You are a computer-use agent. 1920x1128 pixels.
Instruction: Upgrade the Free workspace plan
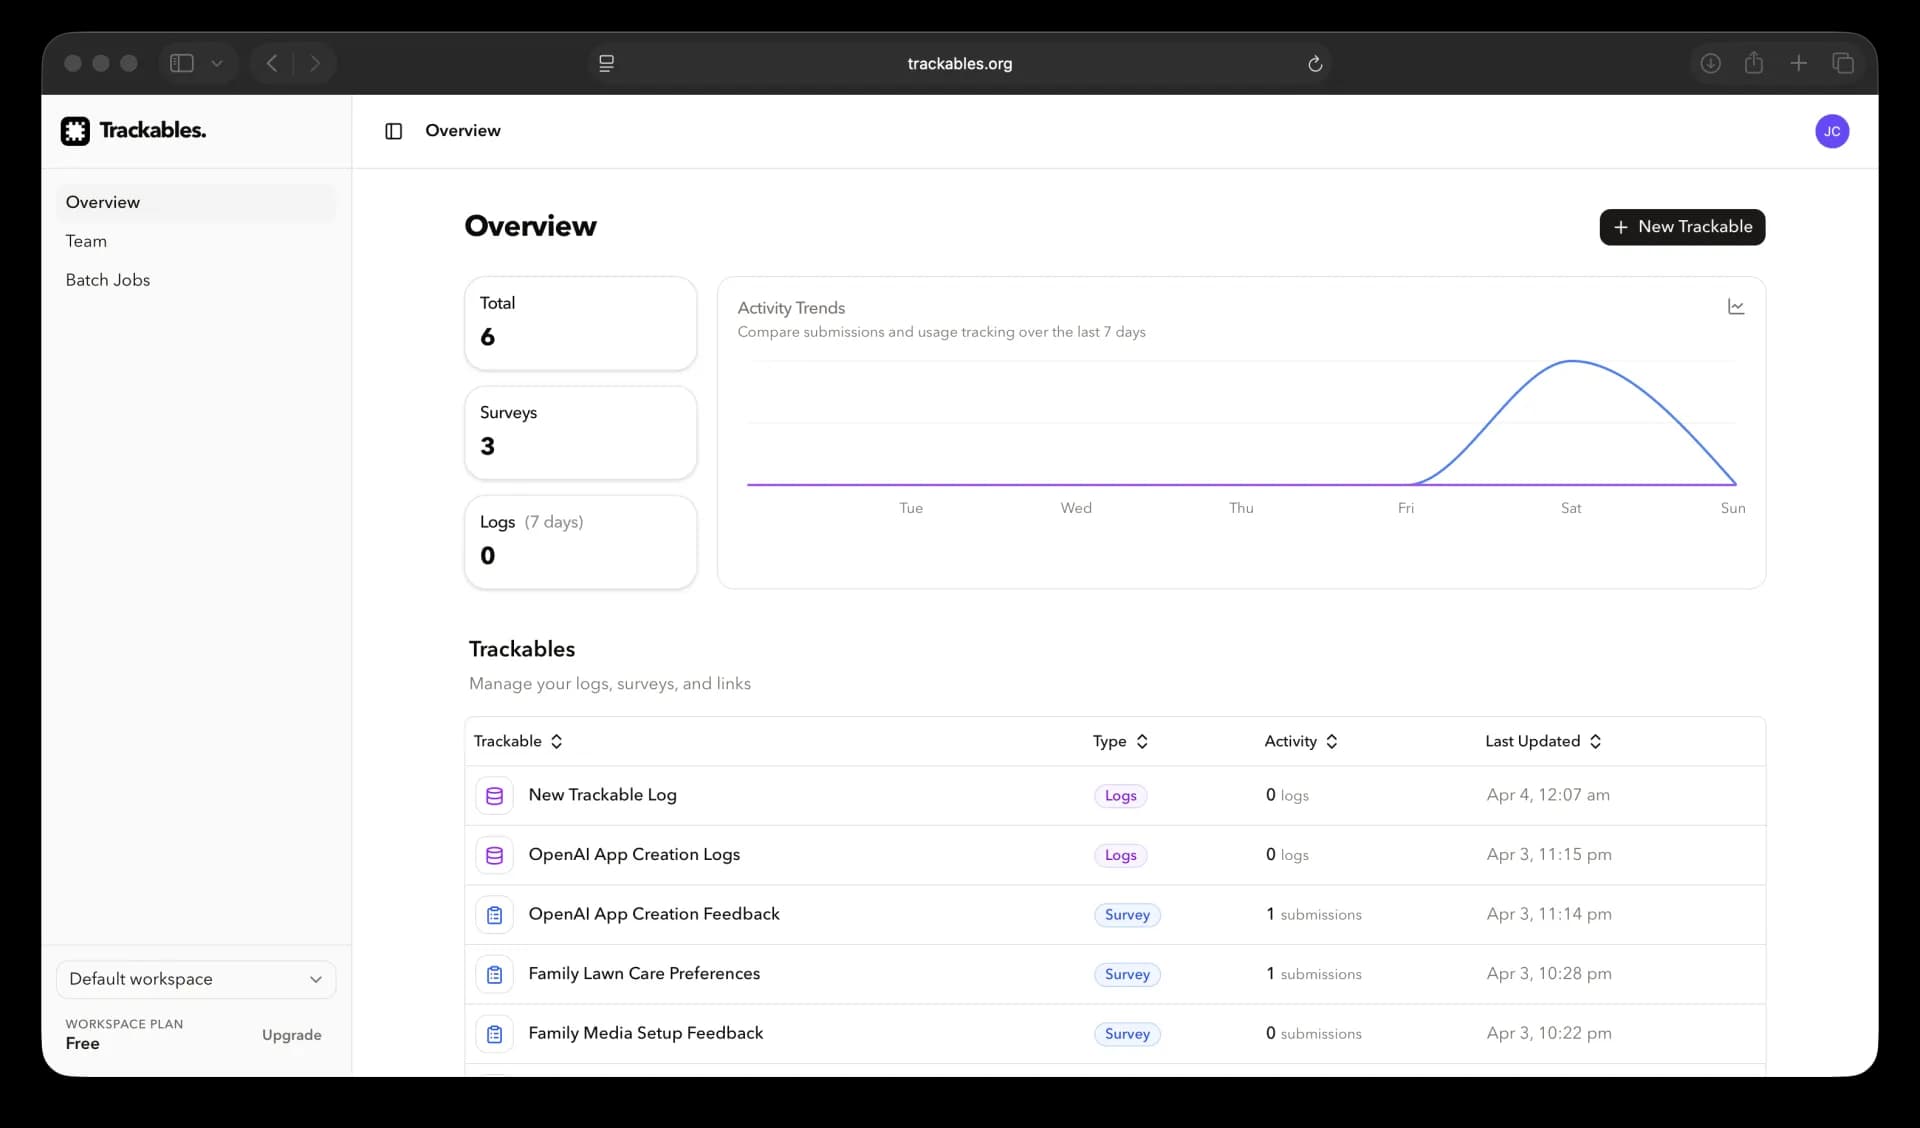coord(290,1035)
